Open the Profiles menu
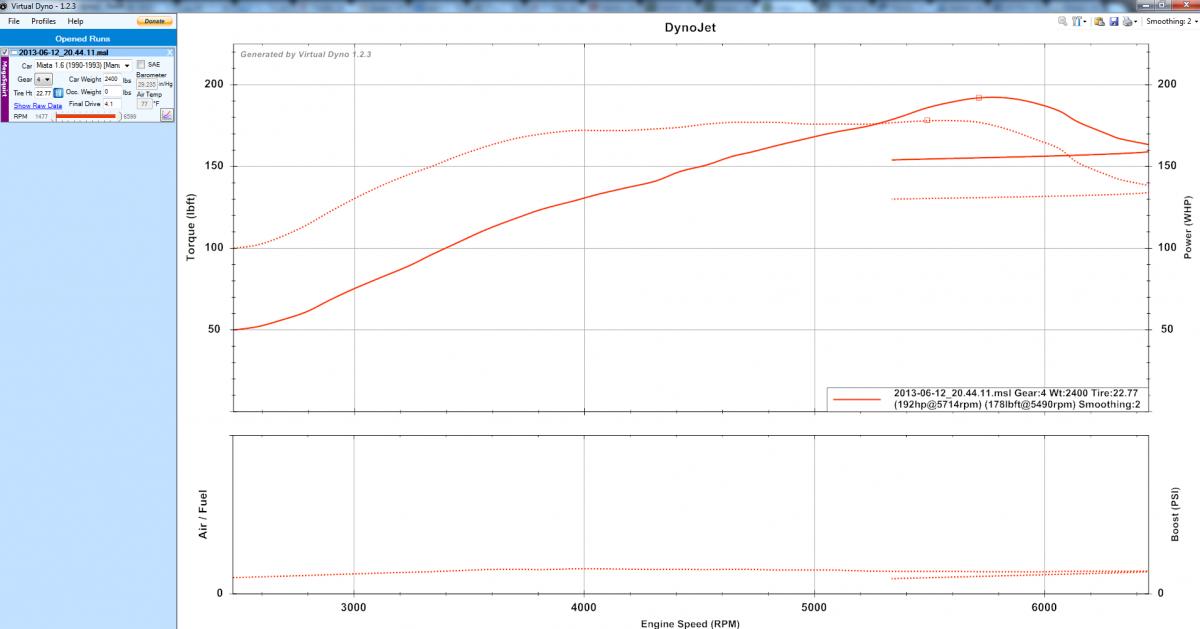Screen dimensions: 1200x629 pyautogui.click(x=44, y=21)
